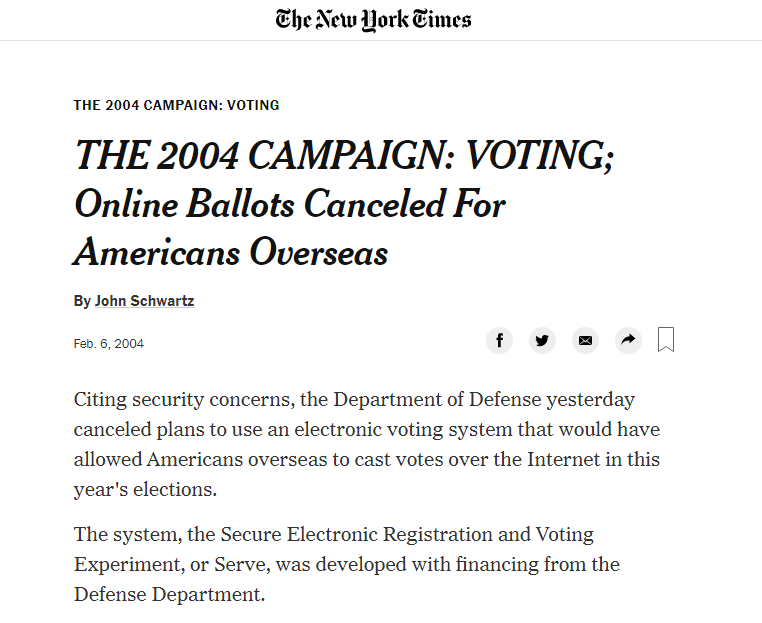This screenshot has height=623, width=762.
Task: Open more sharing options with arrow icon
Action: click(628, 340)
